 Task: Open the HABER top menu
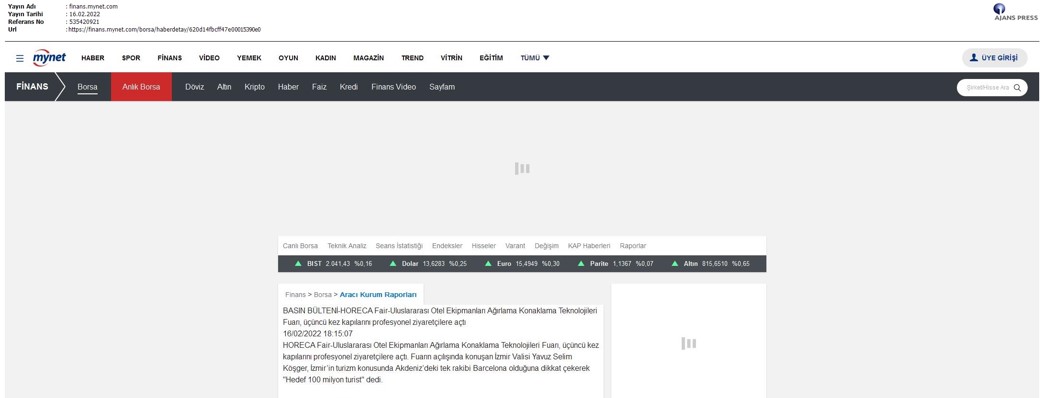93,58
